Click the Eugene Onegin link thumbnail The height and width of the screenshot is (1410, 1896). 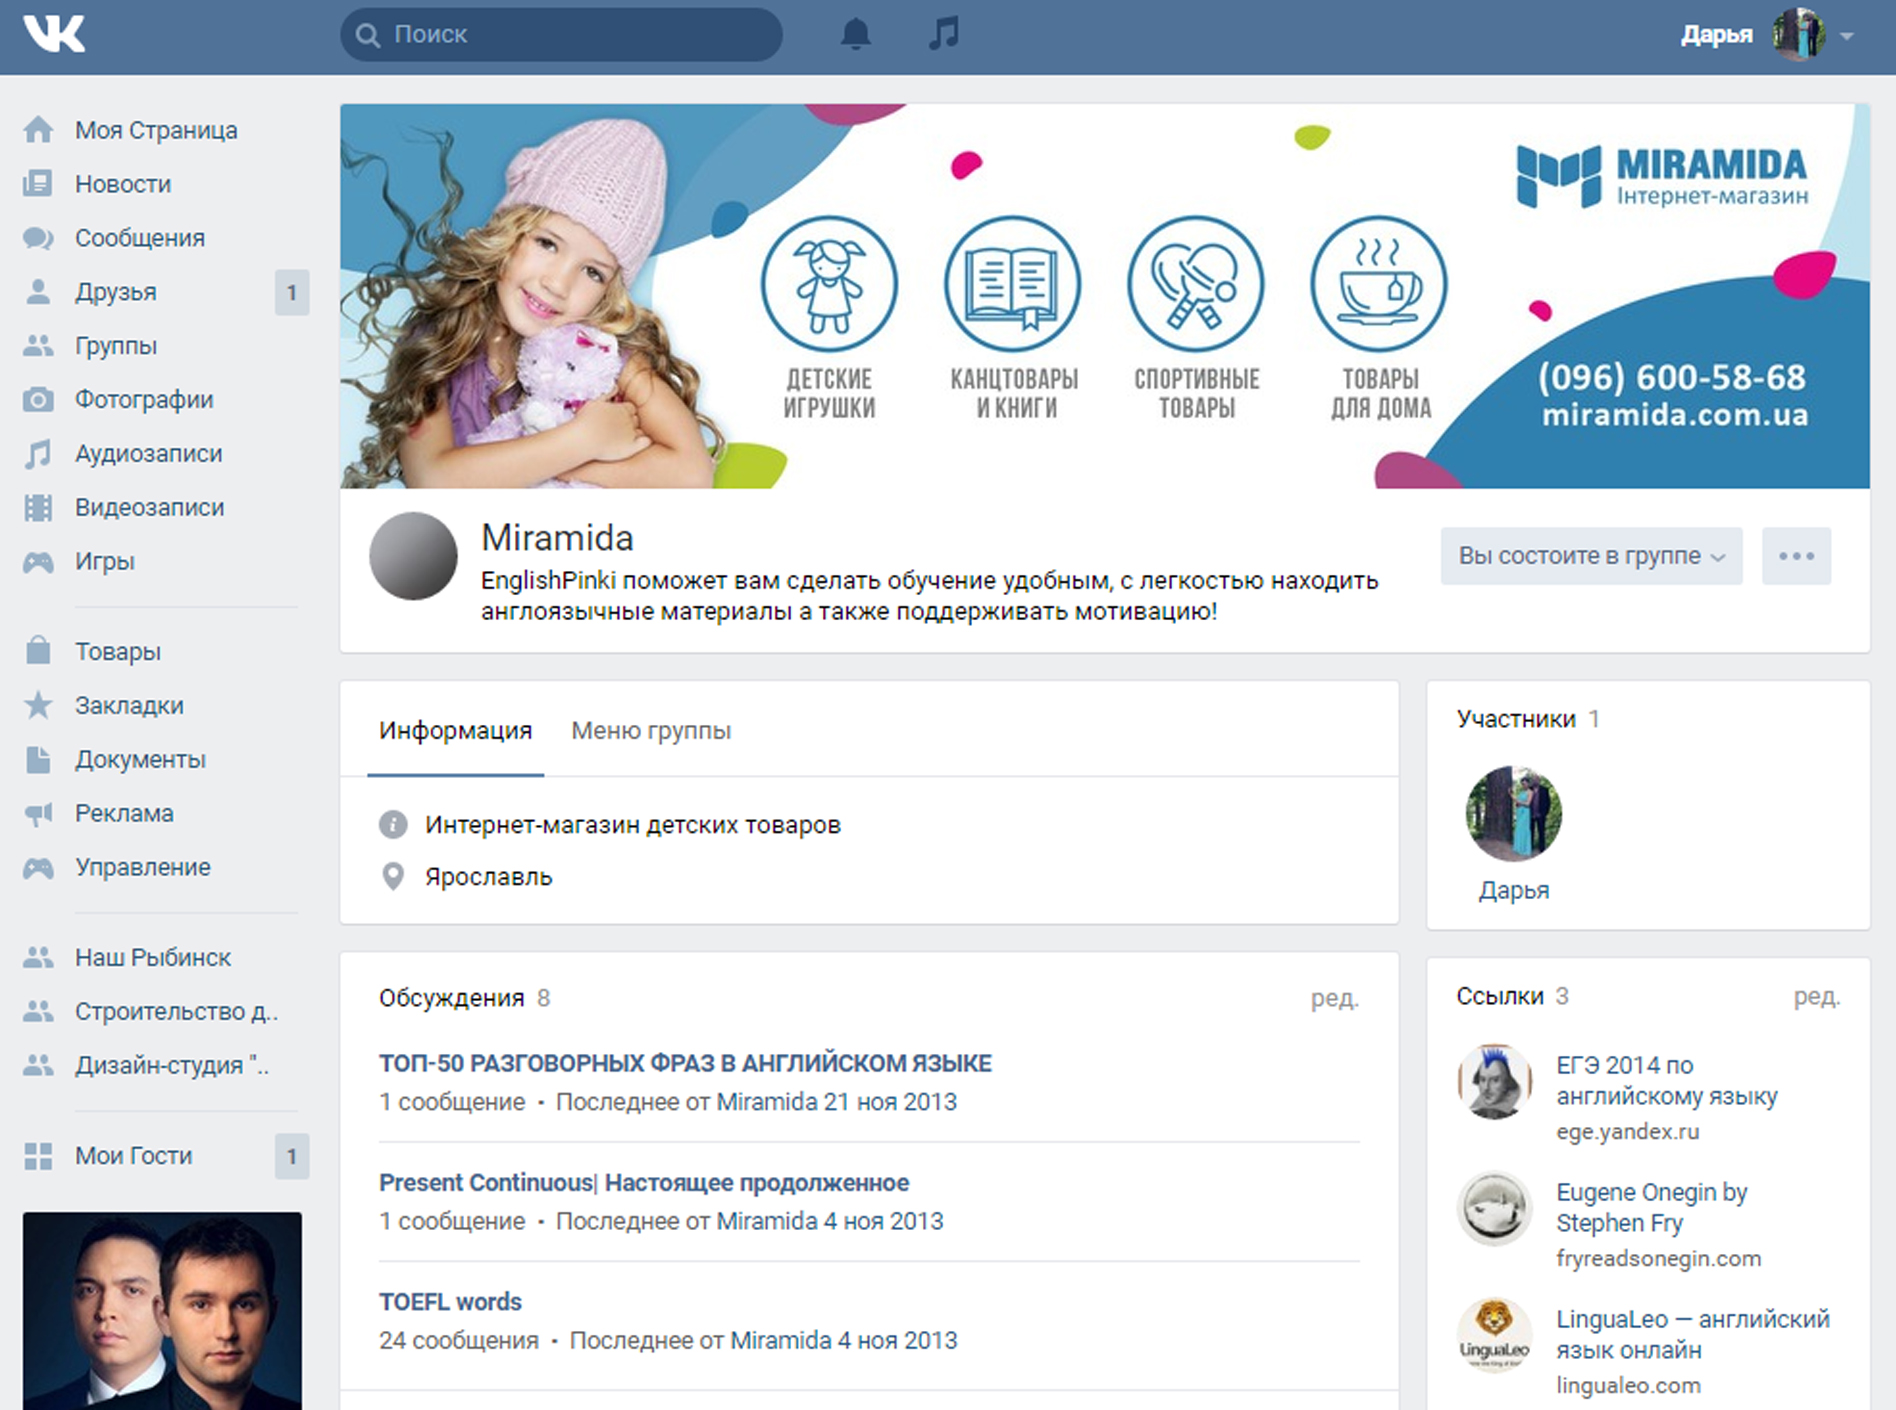coord(1494,1209)
